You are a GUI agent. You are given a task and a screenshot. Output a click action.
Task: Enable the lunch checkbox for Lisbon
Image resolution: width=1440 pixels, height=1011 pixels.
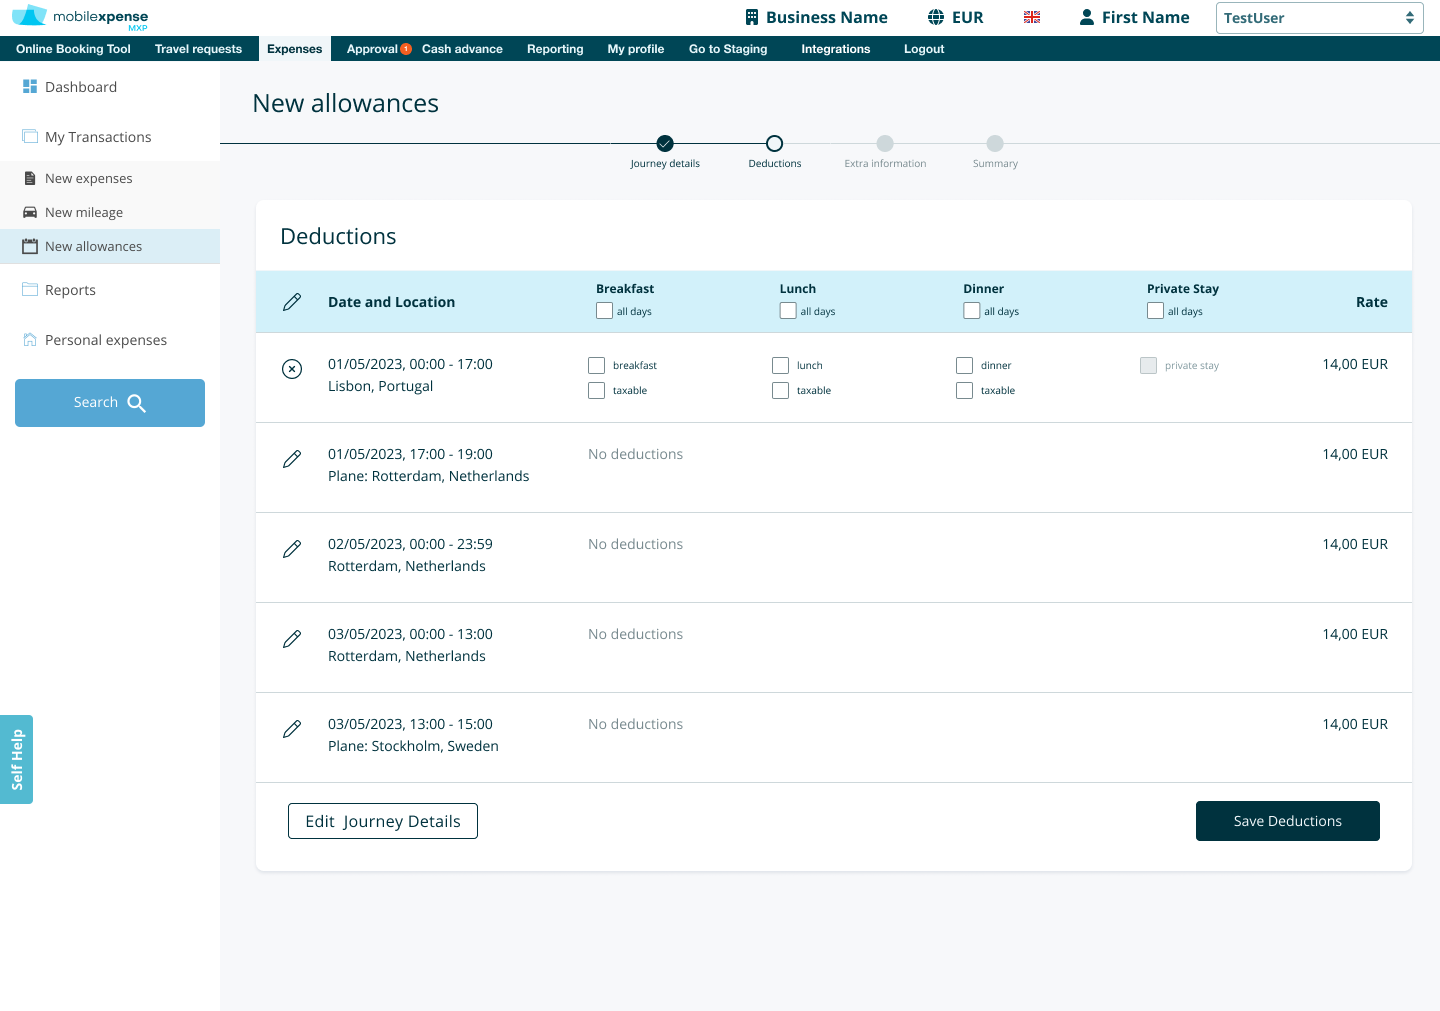click(x=781, y=366)
